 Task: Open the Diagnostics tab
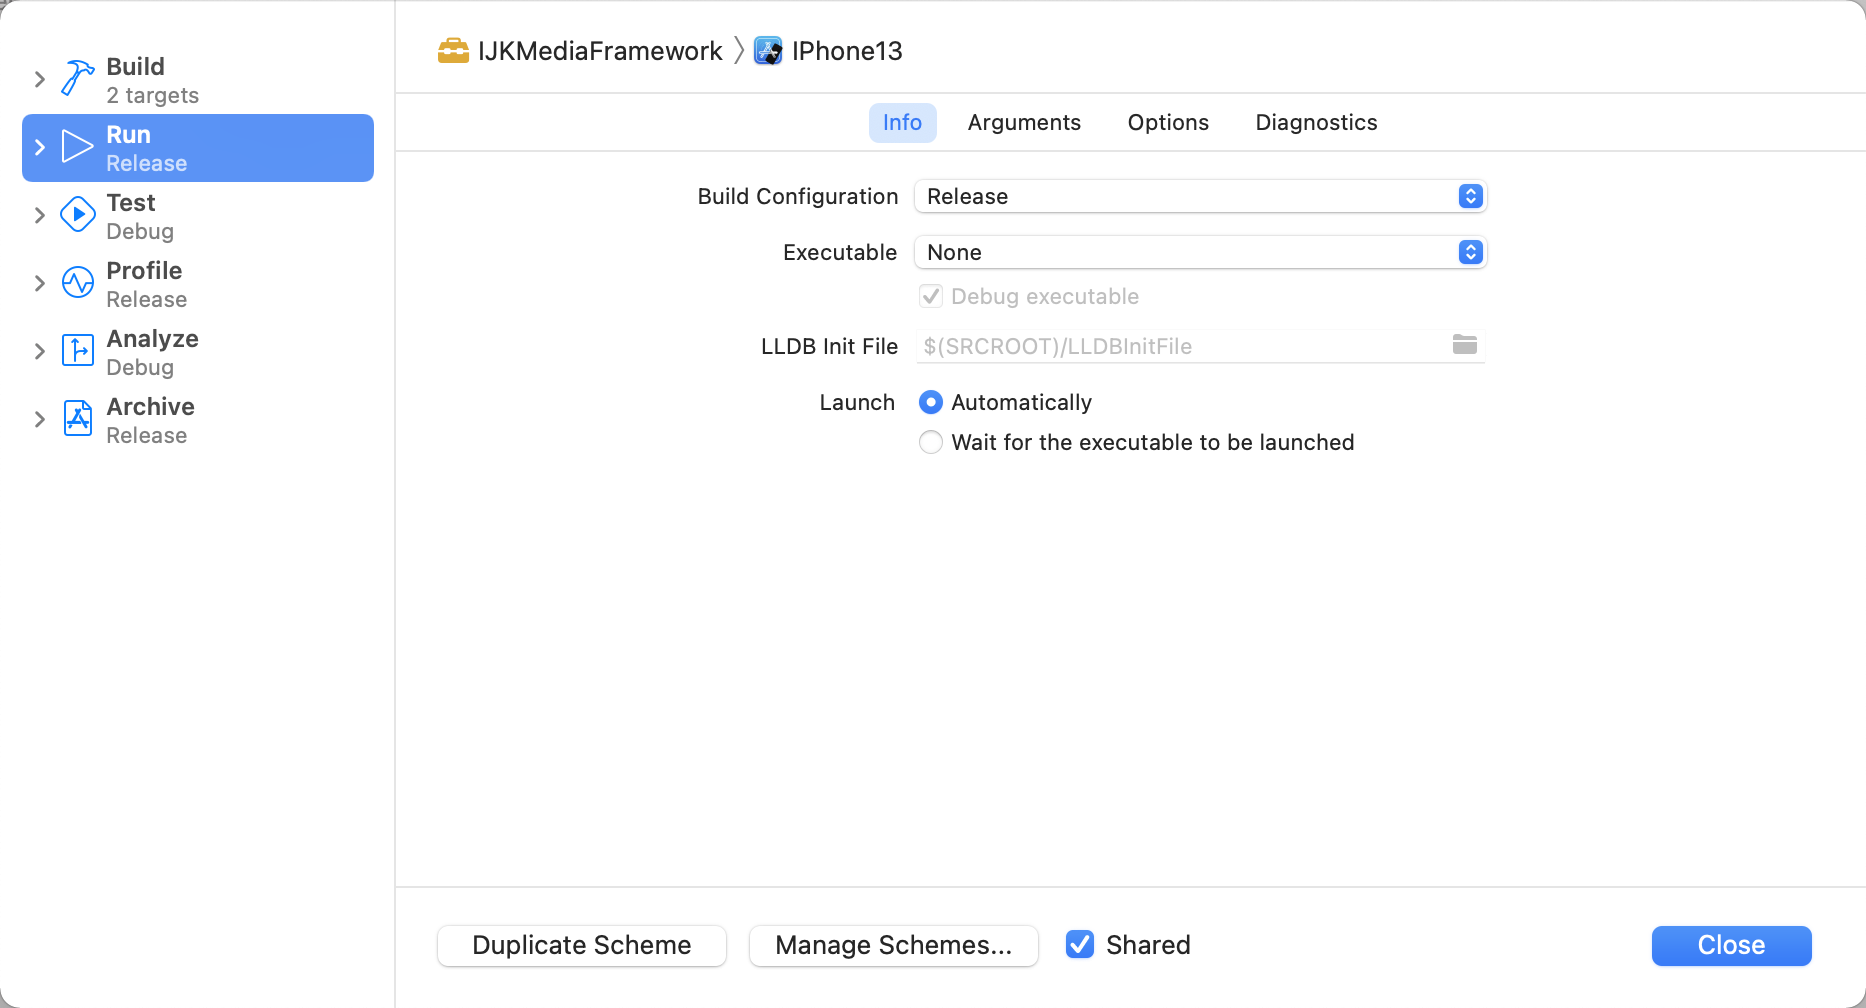(x=1316, y=122)
